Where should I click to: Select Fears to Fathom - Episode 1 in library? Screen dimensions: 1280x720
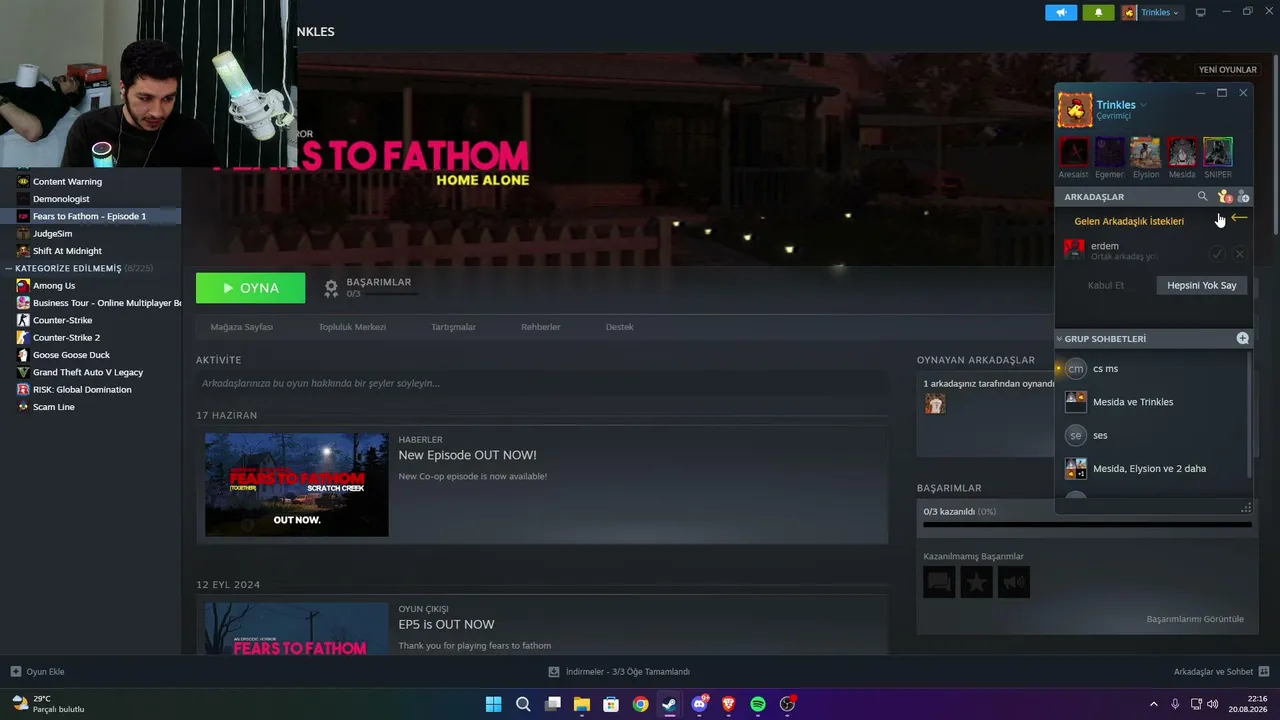pos(90,216)
